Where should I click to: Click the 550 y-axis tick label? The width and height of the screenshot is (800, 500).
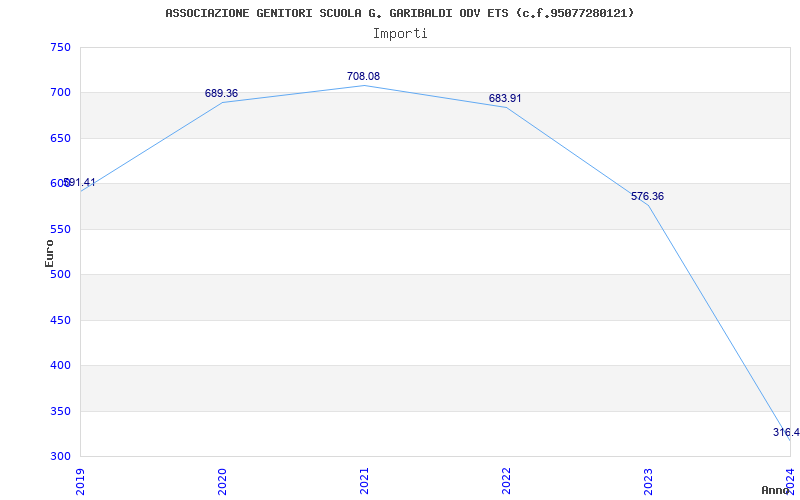(60, 230)
